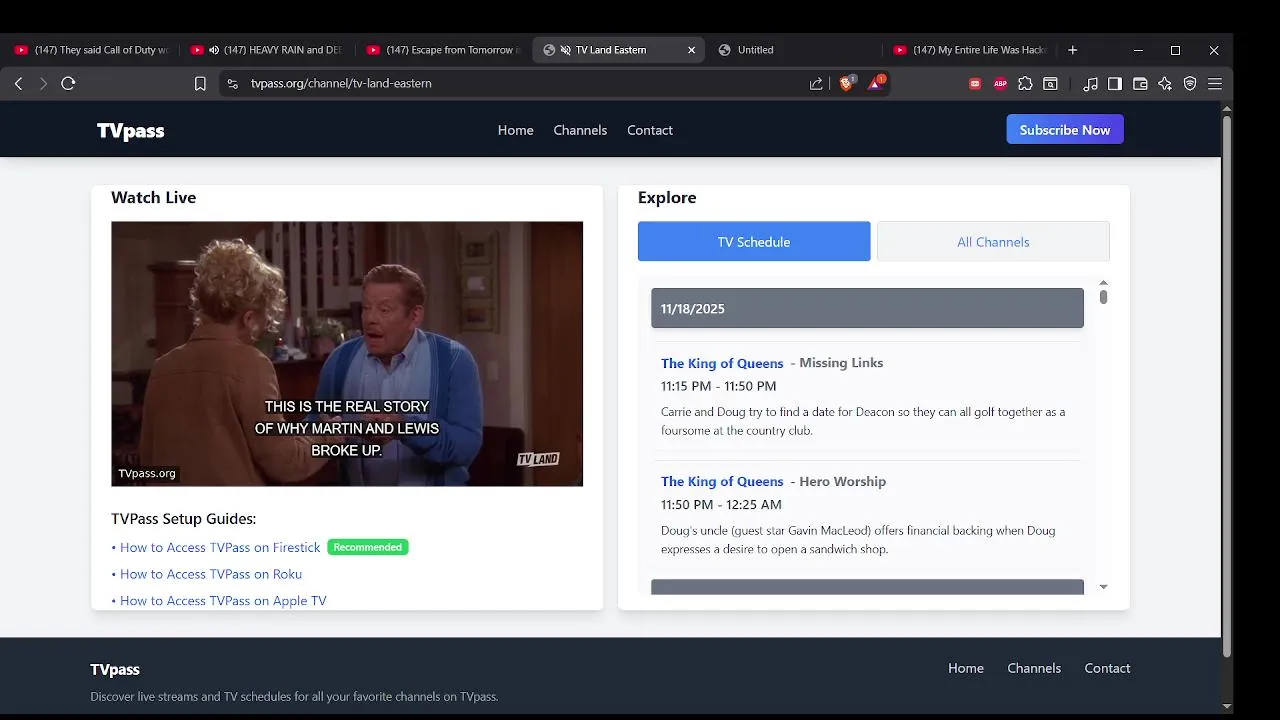Select the All Channels tab
The width and height of the screenshot is (1280, 720).
pyautogui.click(x=993, y=242)
